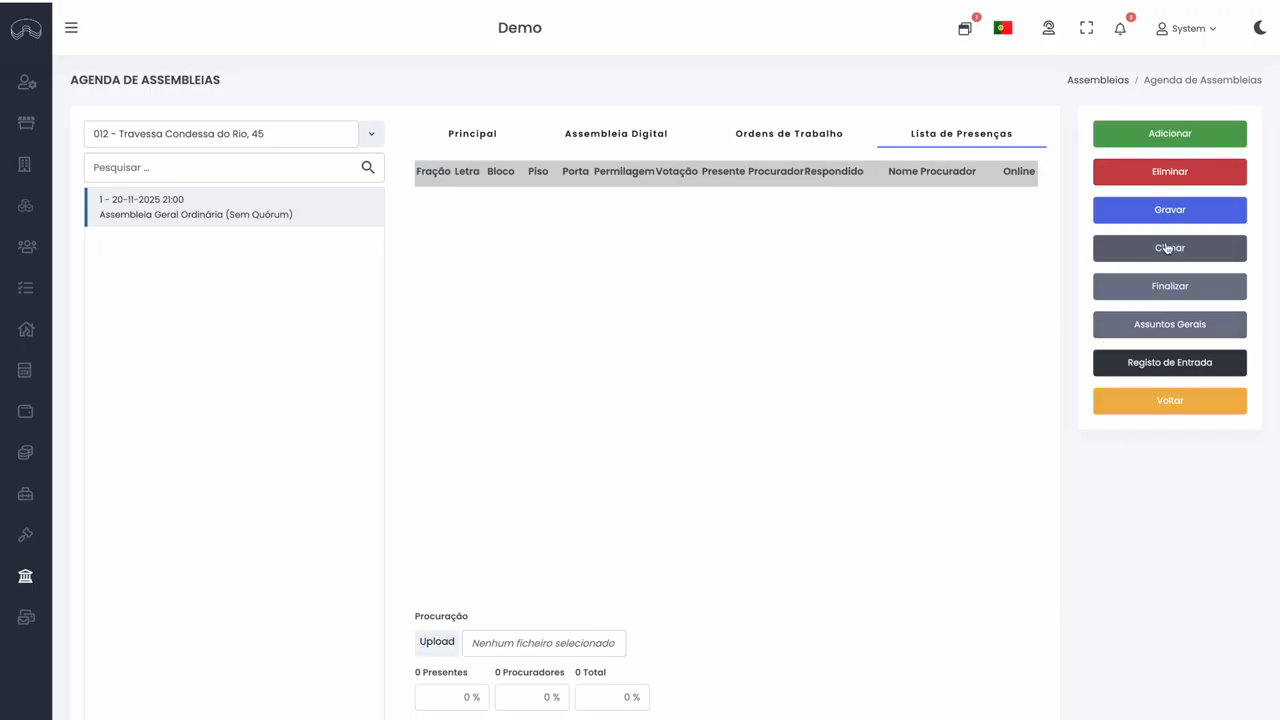Image resolution: width=1280 pixels, height=720 pixels.
Task: Activate fullscreen mode icon
Action: [x=1086, y=28]
